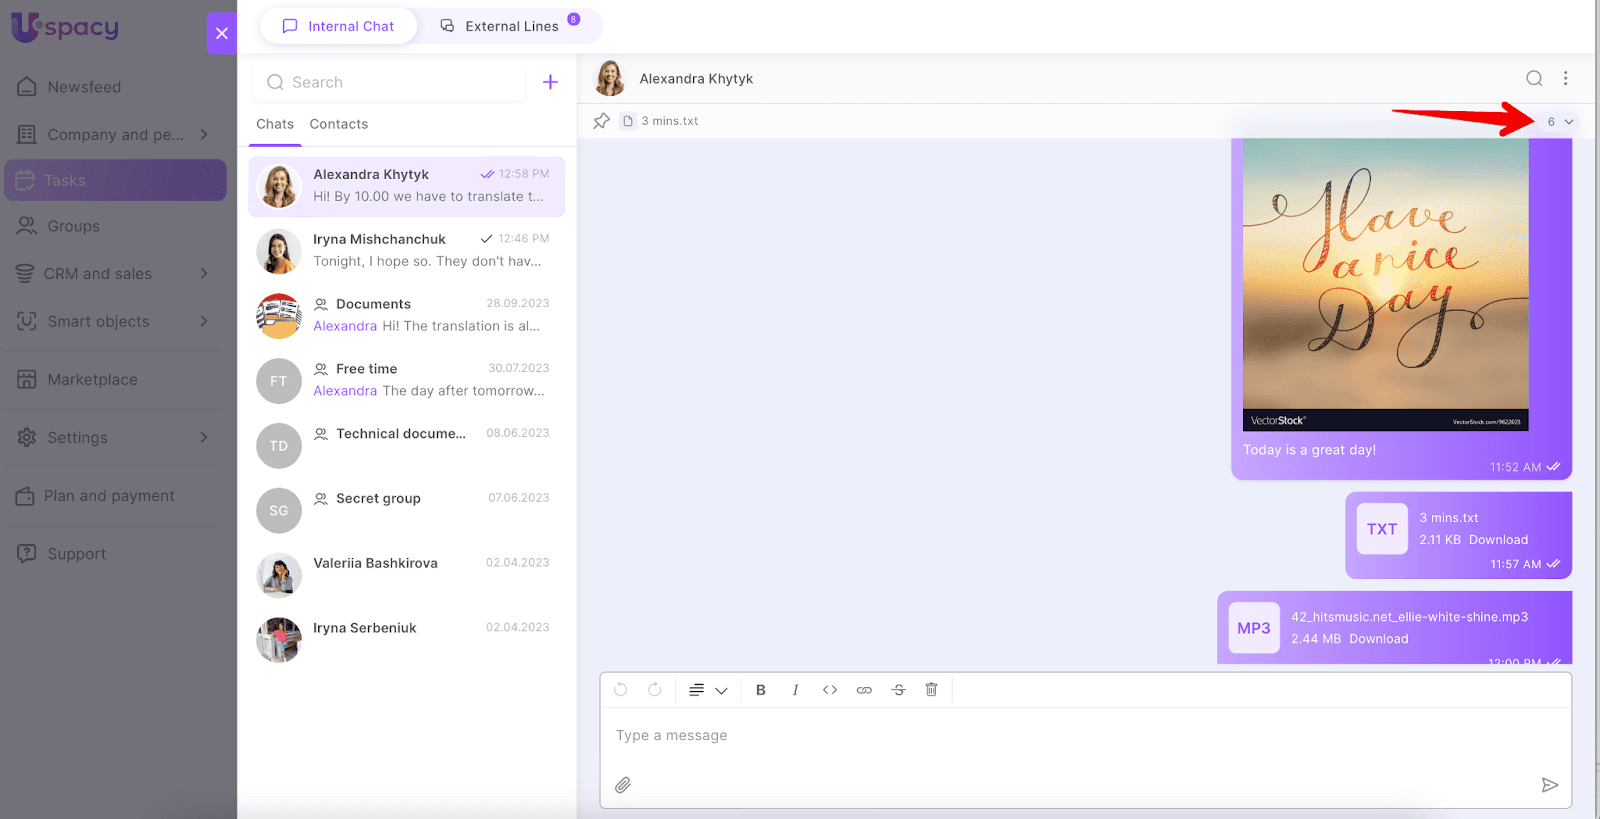Click the send message arrow icon
The width and height of the screenshot is (1600, 819).
coord(1549,785)
